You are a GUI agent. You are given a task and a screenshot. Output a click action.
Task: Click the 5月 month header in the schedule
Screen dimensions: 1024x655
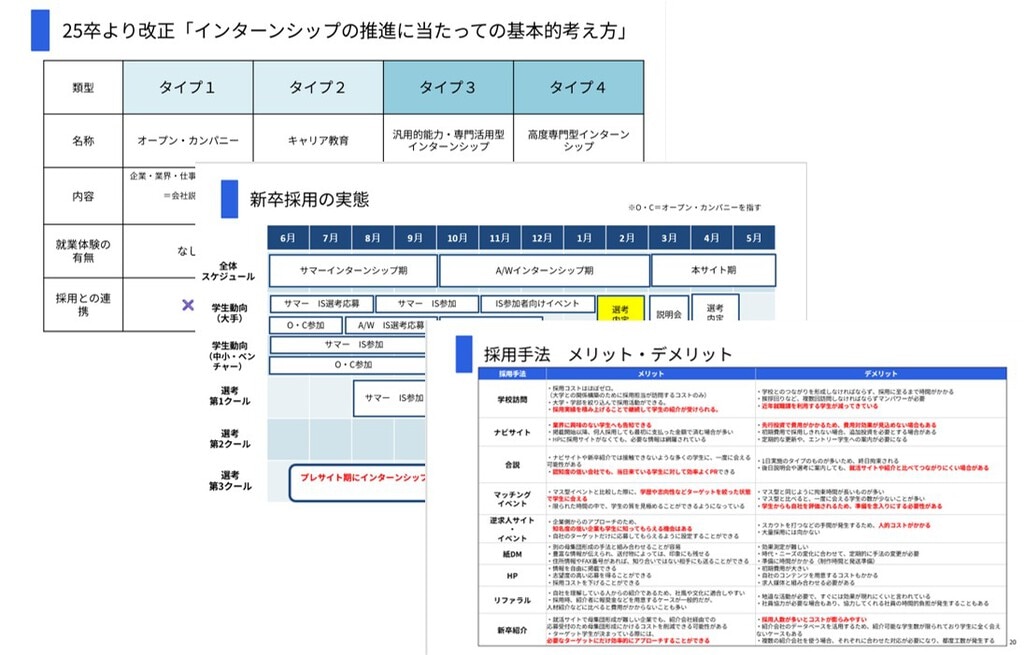click(754, 237)
